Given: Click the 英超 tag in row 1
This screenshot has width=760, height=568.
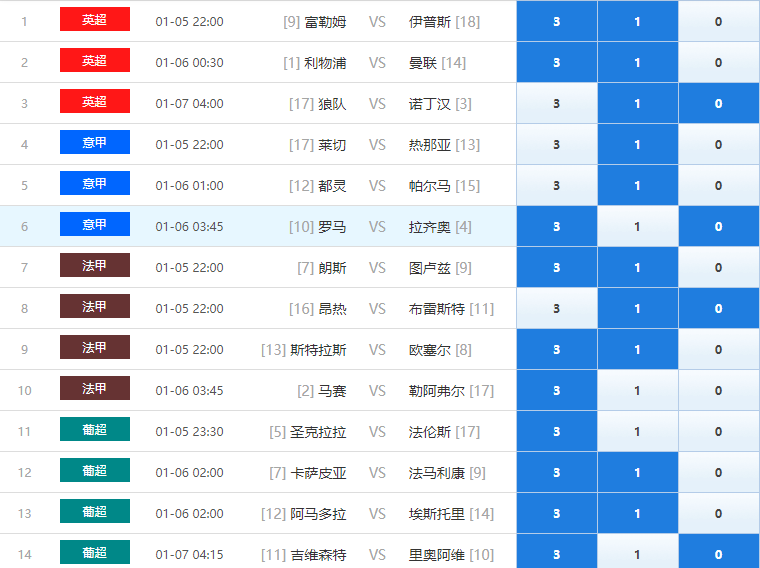Looking at the screenshot, I should [95, 19].
